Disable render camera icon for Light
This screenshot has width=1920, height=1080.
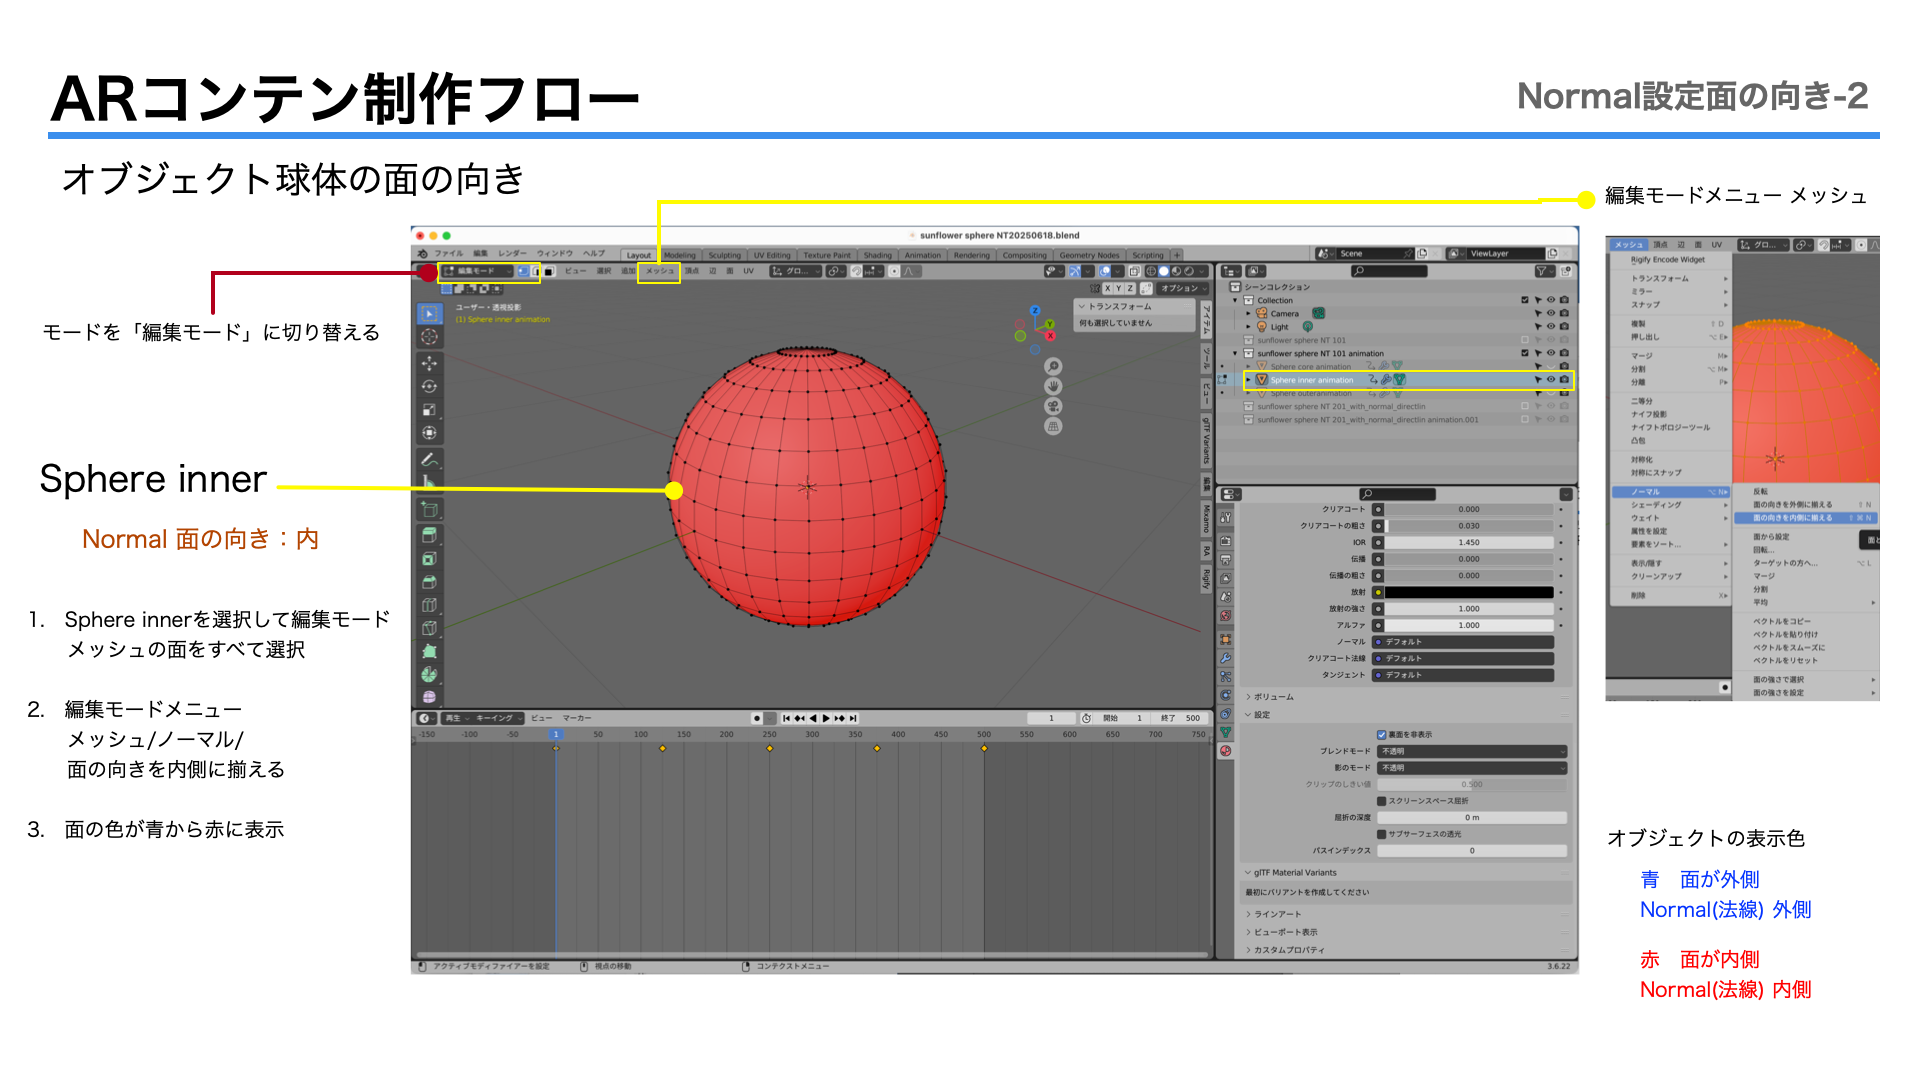1564,327
